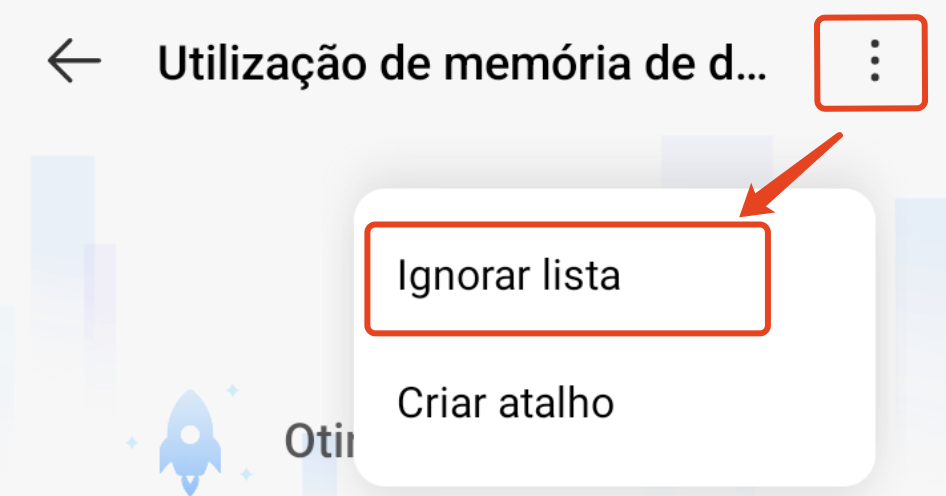
Task: Select "Ignorar lista" from the popup menu
Action: coord(509,276)
